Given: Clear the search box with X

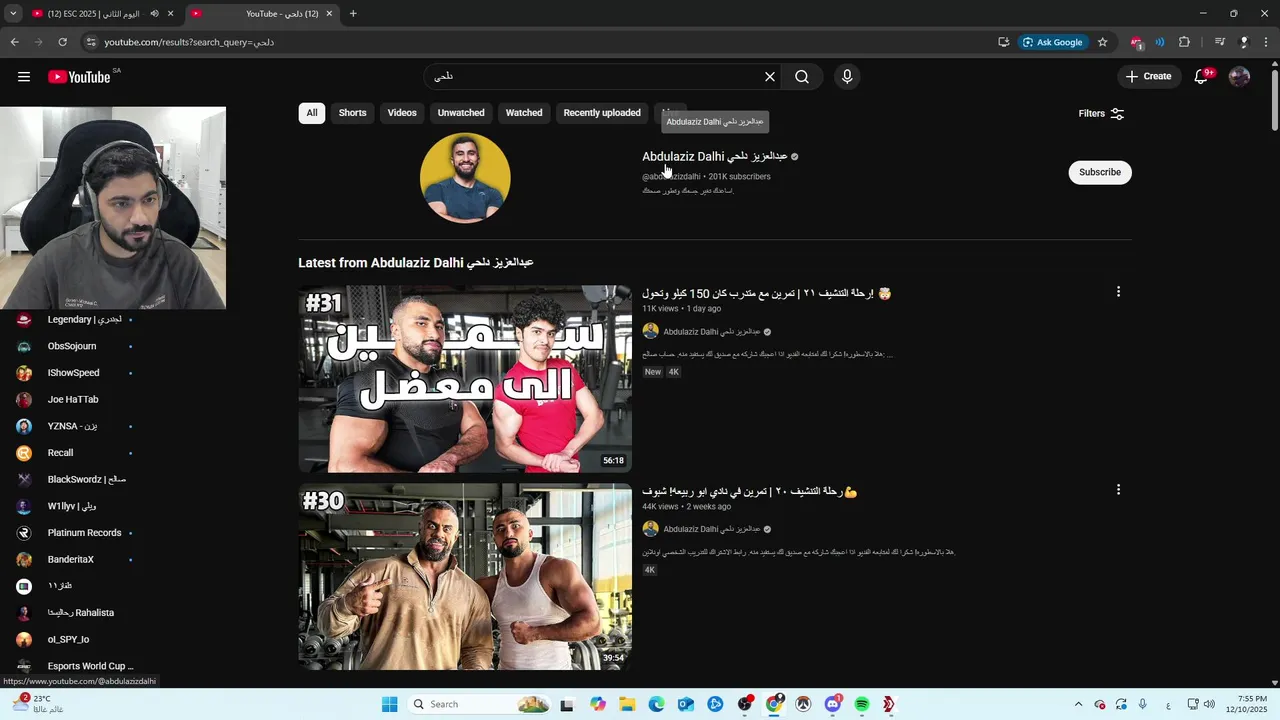Looking at the screenshot, I should click(770, 77).
